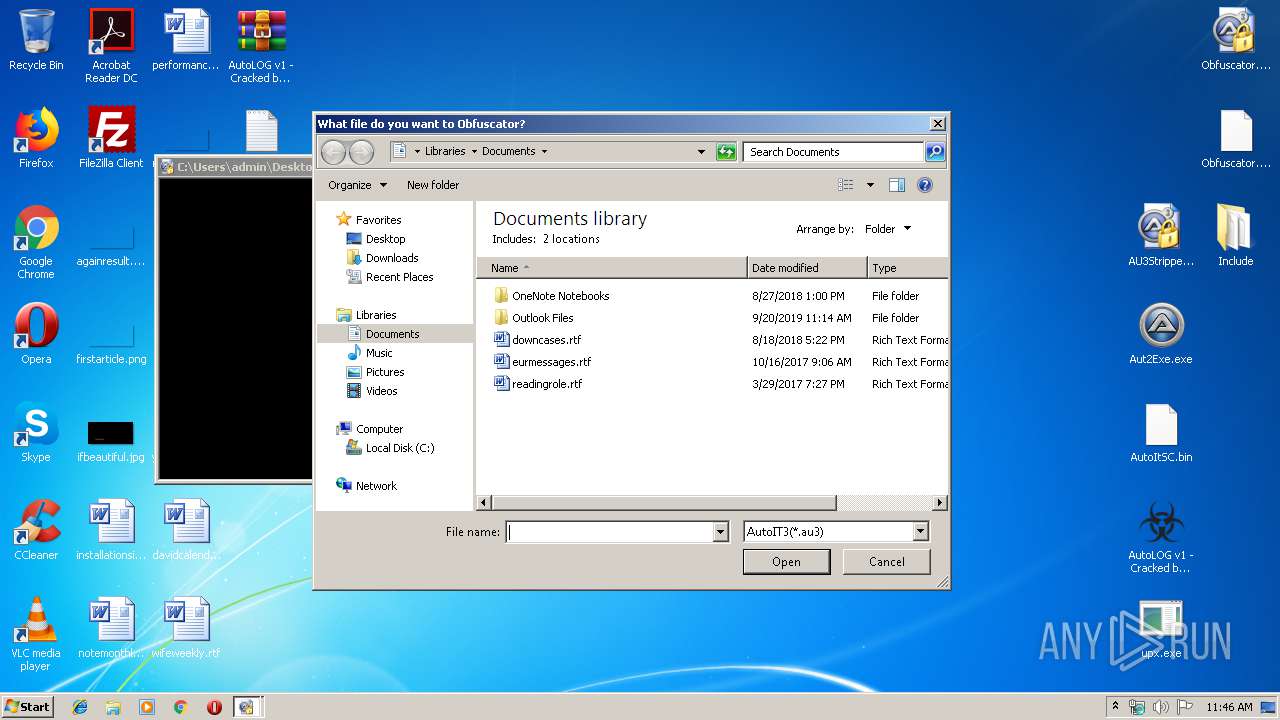Click the dialog Forward navigation arrow

[361, 152]
